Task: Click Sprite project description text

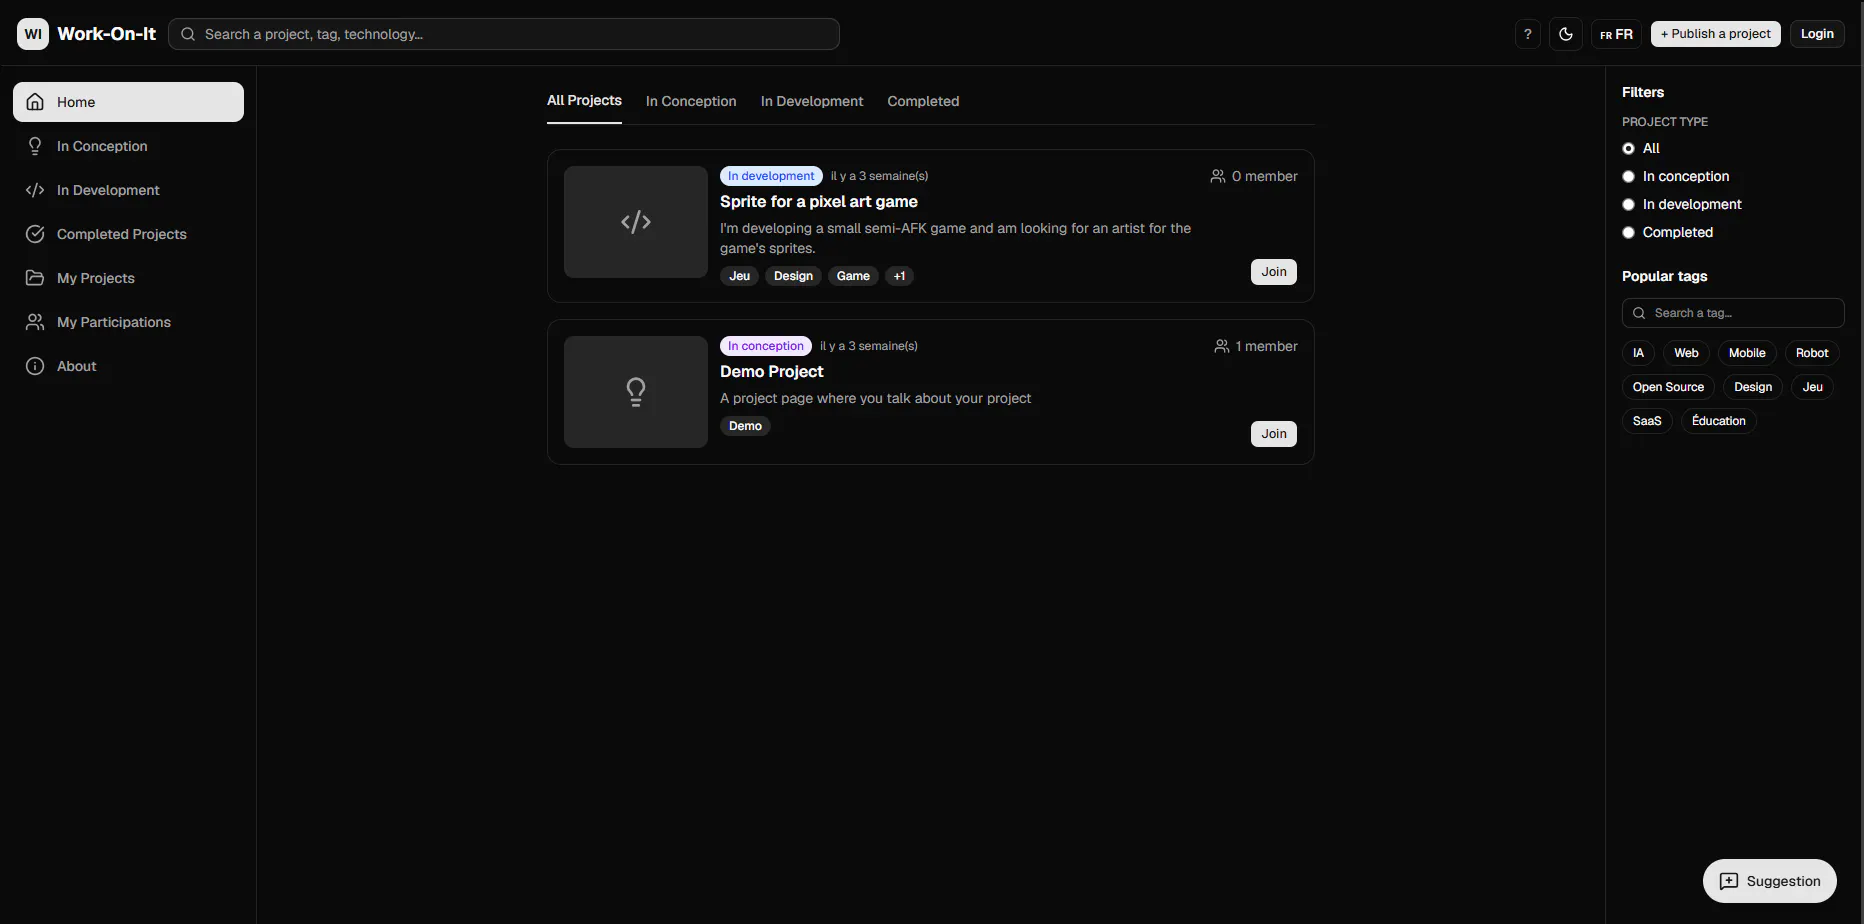Action: (x=955, y=238)
